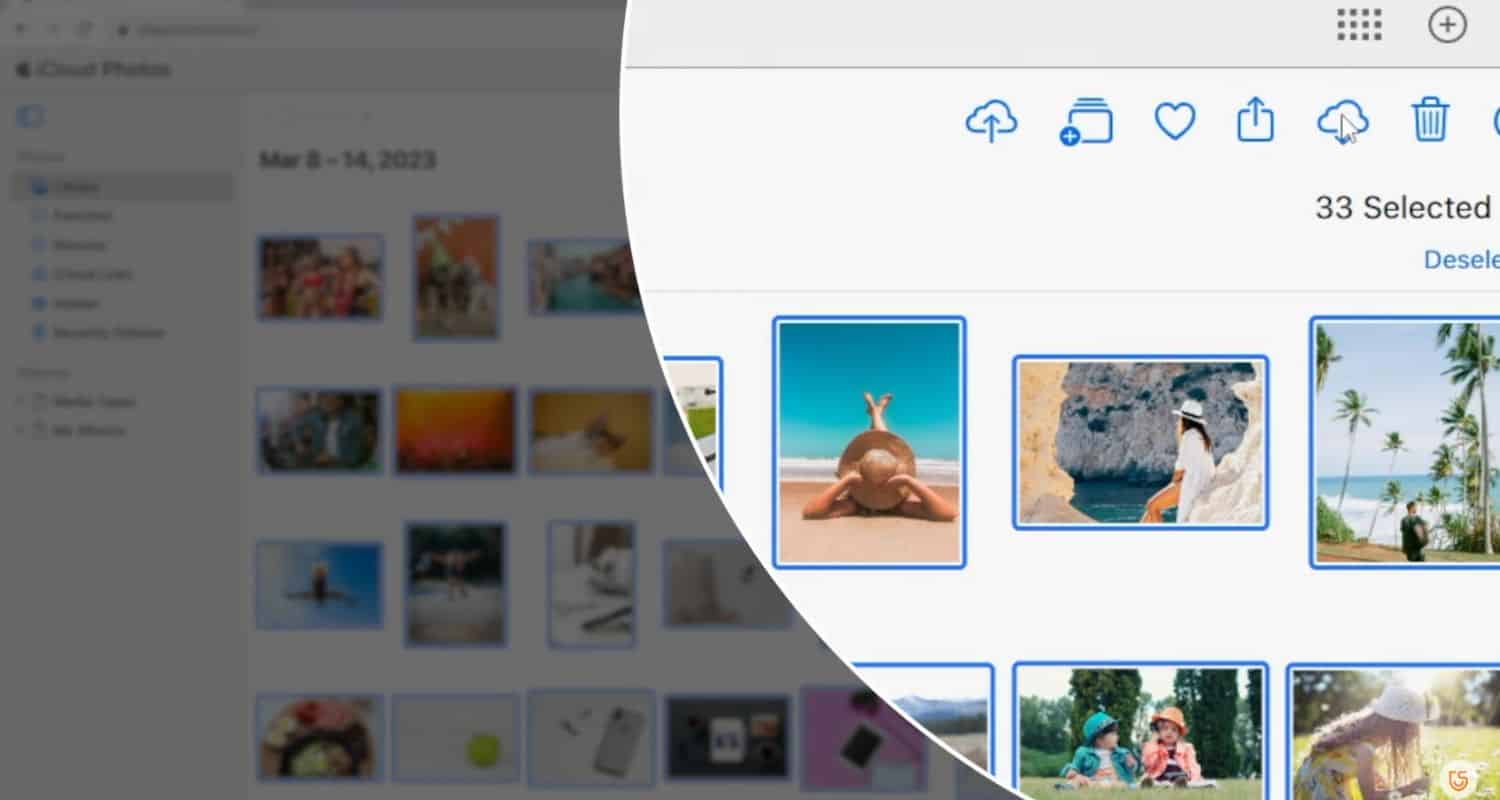Click the circled plus icon
Viewport: 1500px width, 800px height.
click(1447, 25)
